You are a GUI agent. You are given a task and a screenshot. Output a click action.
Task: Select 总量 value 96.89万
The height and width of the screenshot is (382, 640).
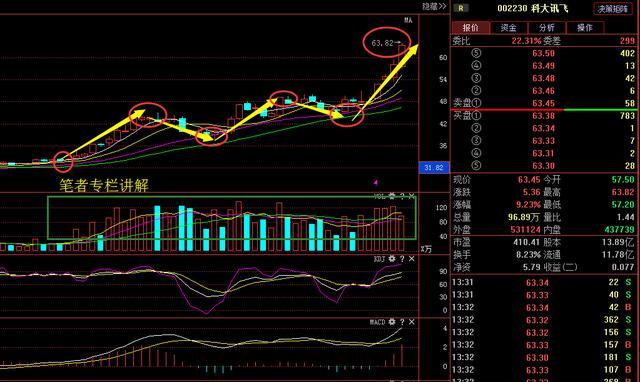[x=524, y=217]
